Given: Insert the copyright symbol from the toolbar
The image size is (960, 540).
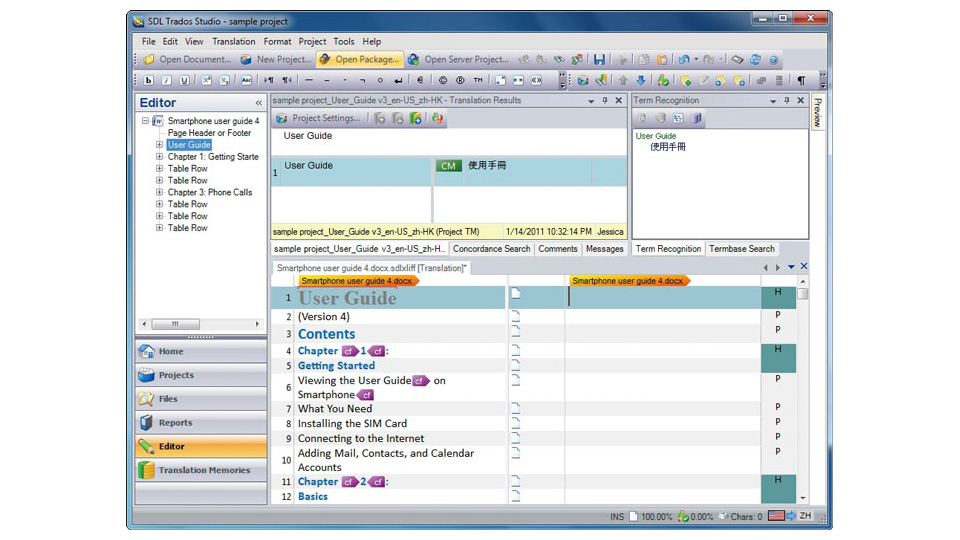Looking at the screenshot, I should 443,80.
